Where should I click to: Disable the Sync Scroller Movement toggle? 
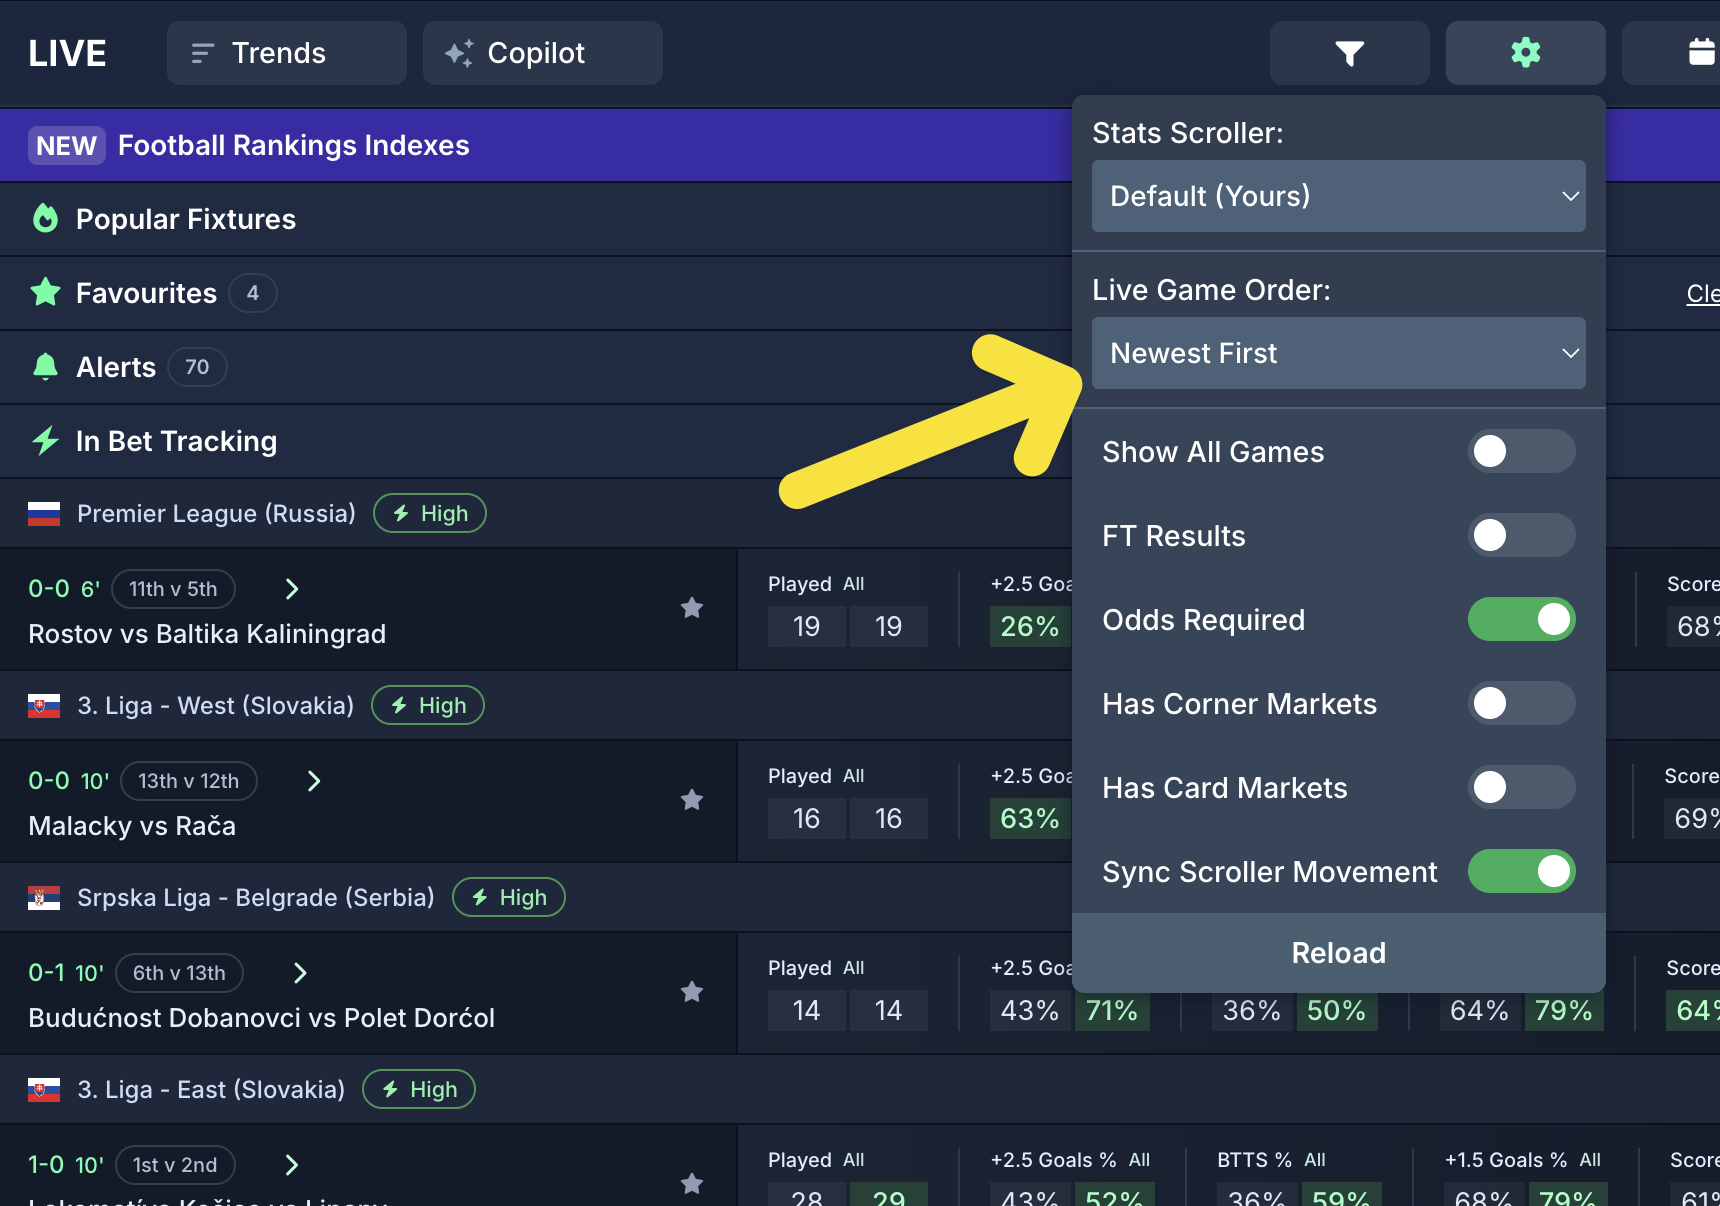click(1520, 872)
